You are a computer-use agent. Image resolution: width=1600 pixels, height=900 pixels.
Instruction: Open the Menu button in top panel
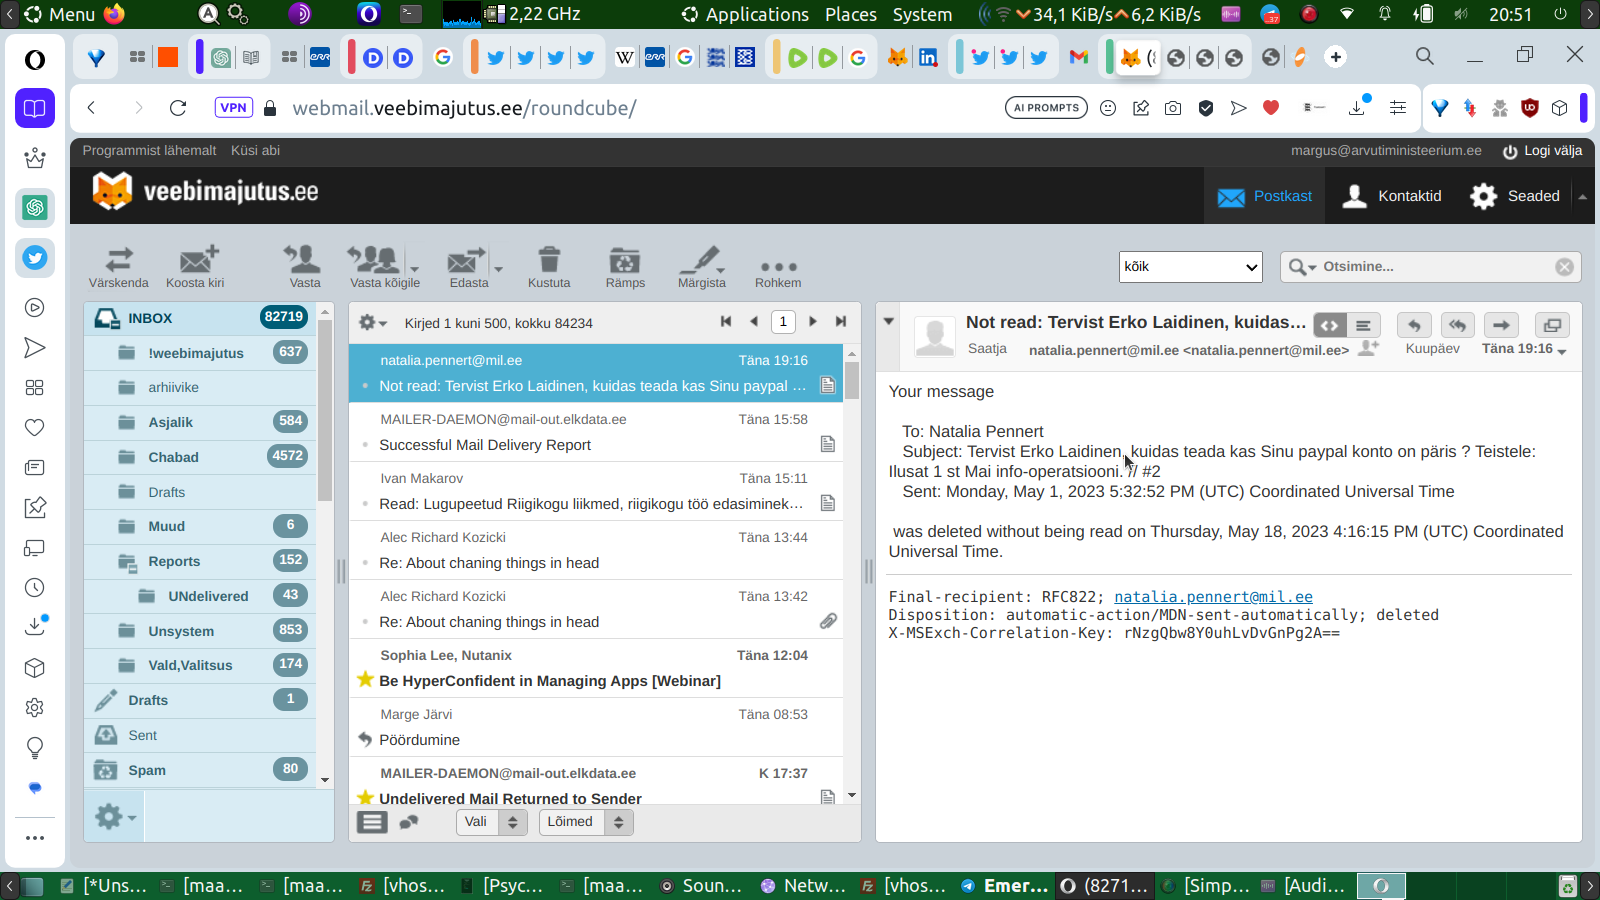[60, 14]
